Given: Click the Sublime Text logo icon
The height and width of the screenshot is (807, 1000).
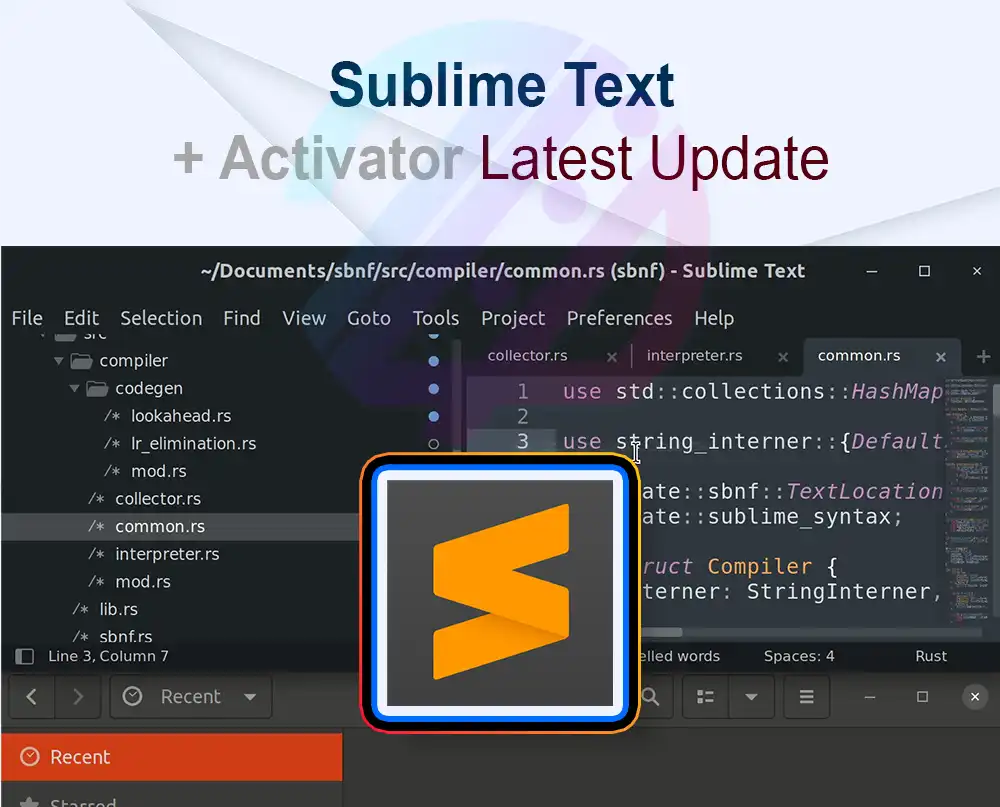Looking at the screenshot, I should (500, 590).
